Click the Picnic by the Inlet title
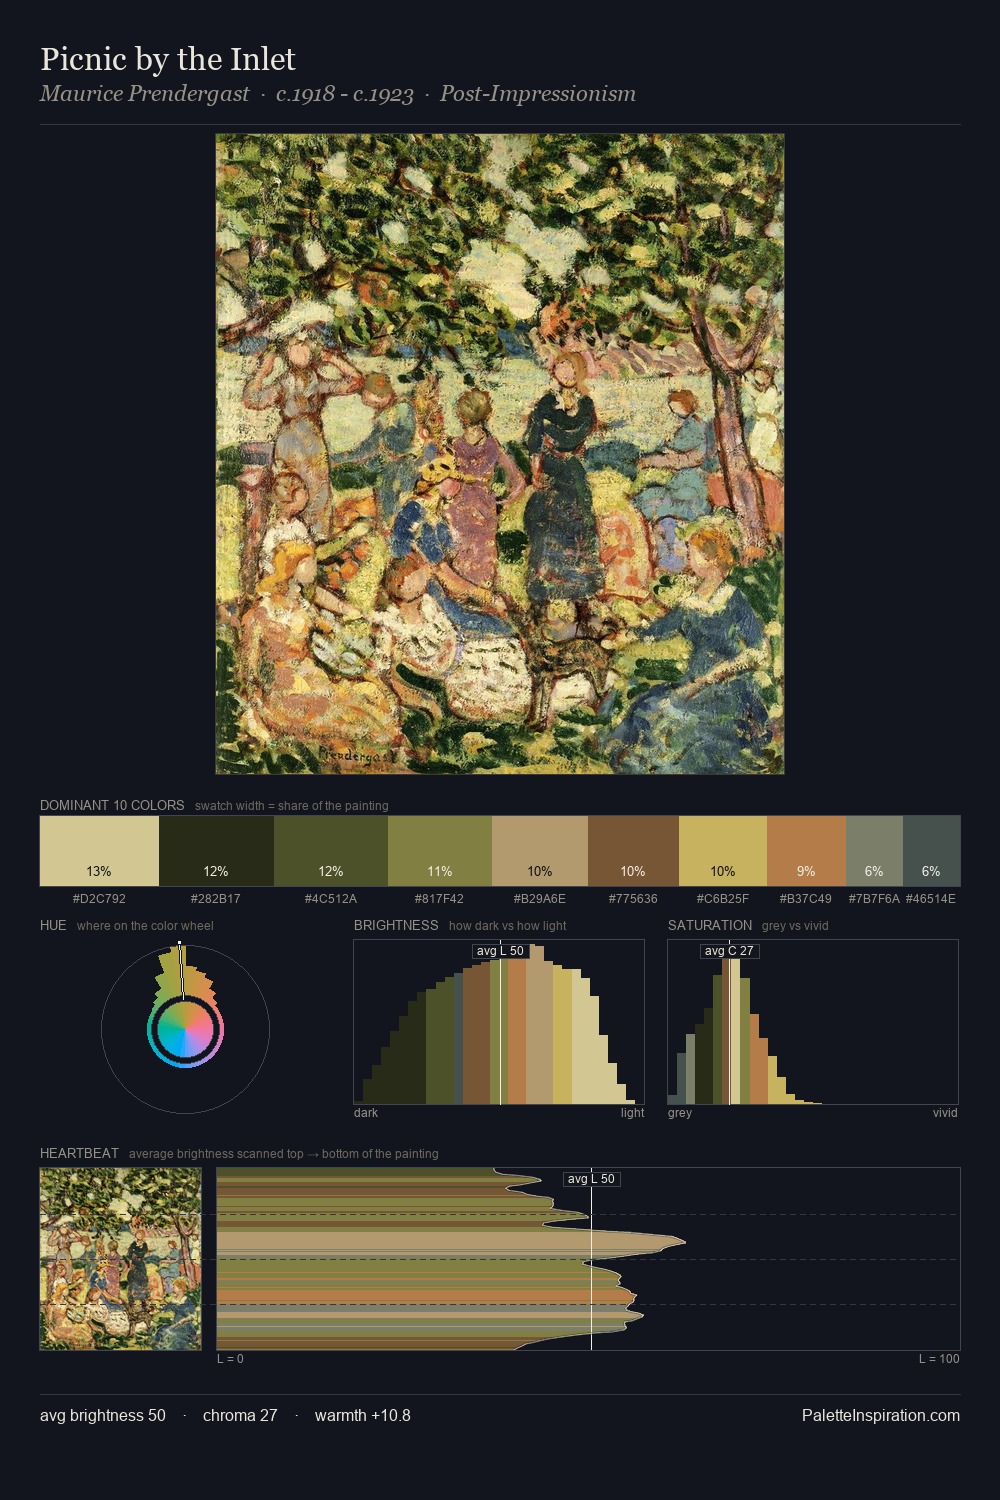Image resolution: width=1000 pixels, height=1500 pixels. pos(168,59)
